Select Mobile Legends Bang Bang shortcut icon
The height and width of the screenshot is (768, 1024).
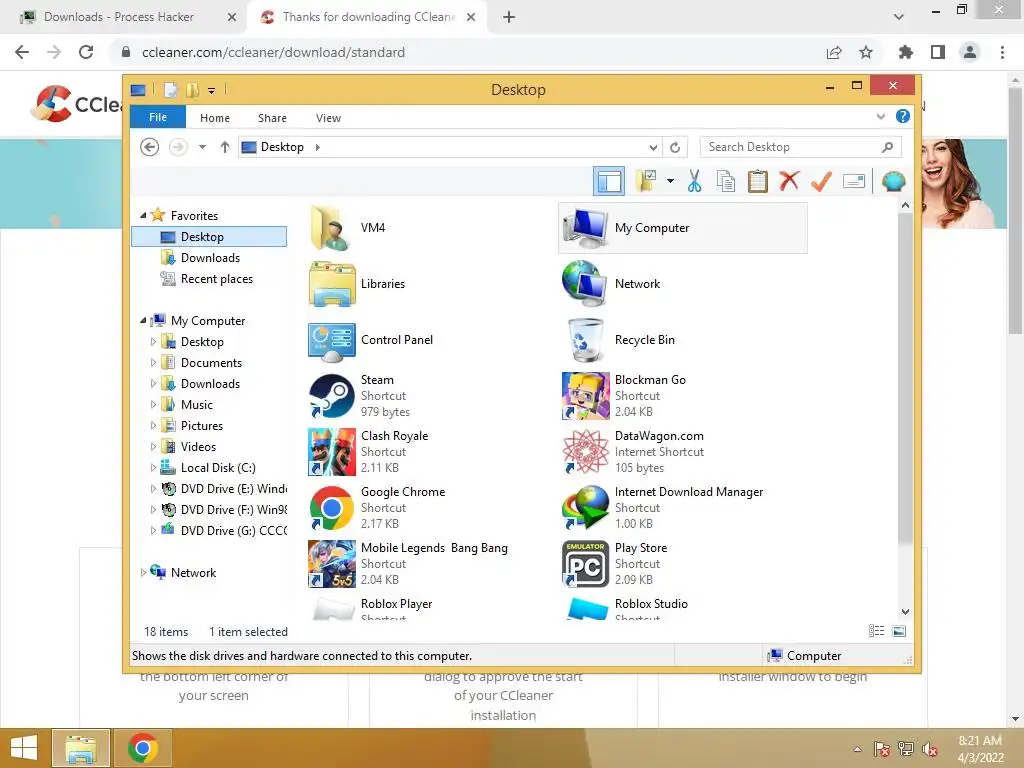(x=332, y=564)
